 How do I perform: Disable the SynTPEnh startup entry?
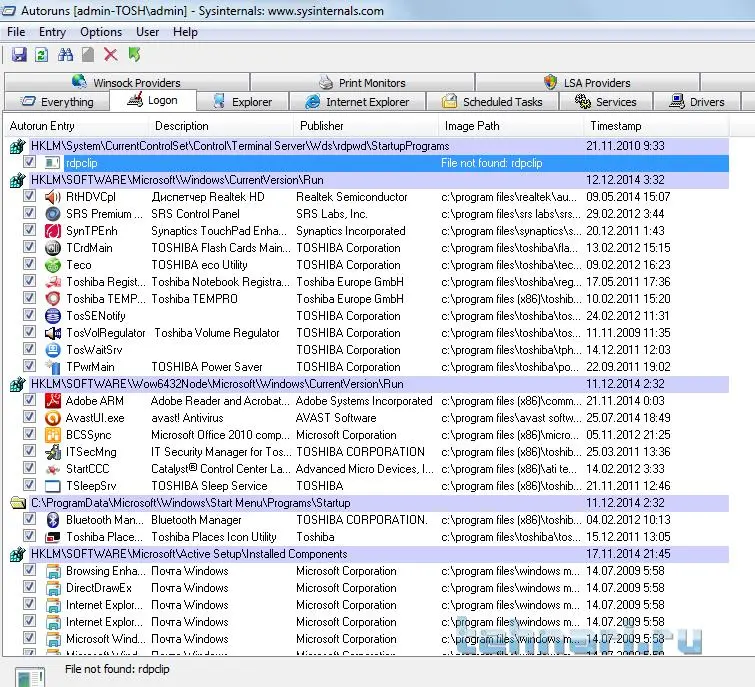[x=30, y=231]
